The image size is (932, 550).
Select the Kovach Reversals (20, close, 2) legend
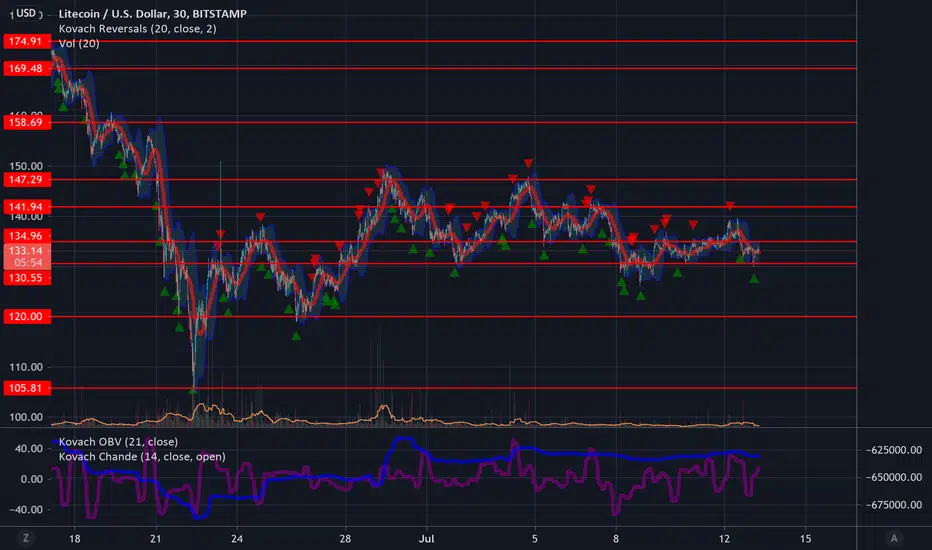(x=137, y=29)
